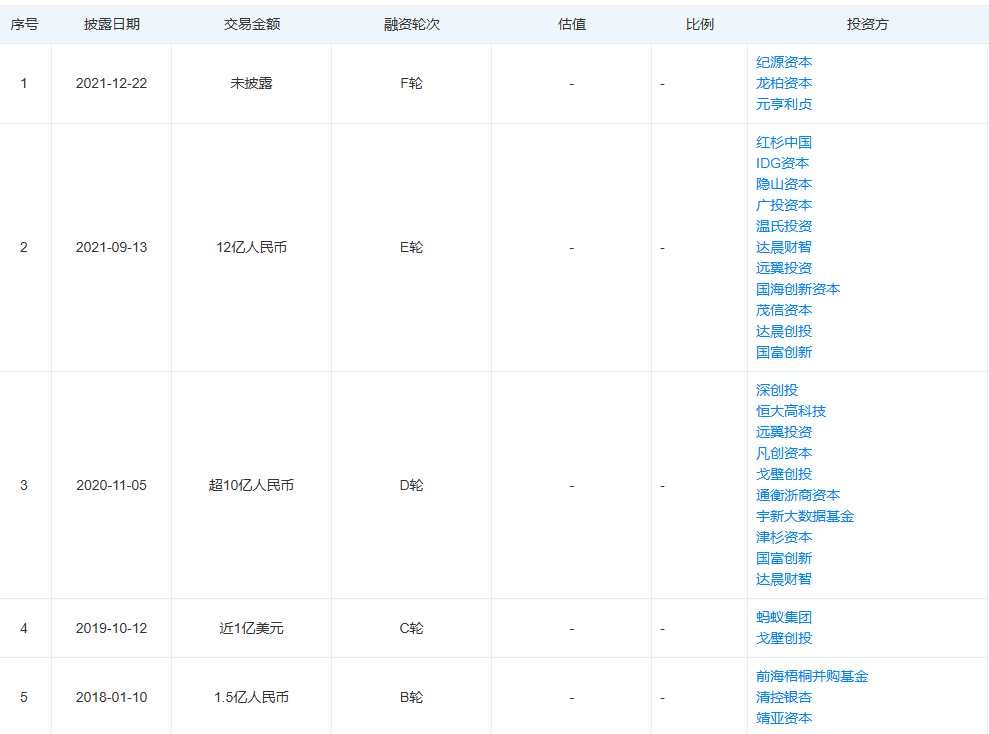
Task: Click the 披露日期 column header
Action: tap(112, 25)
